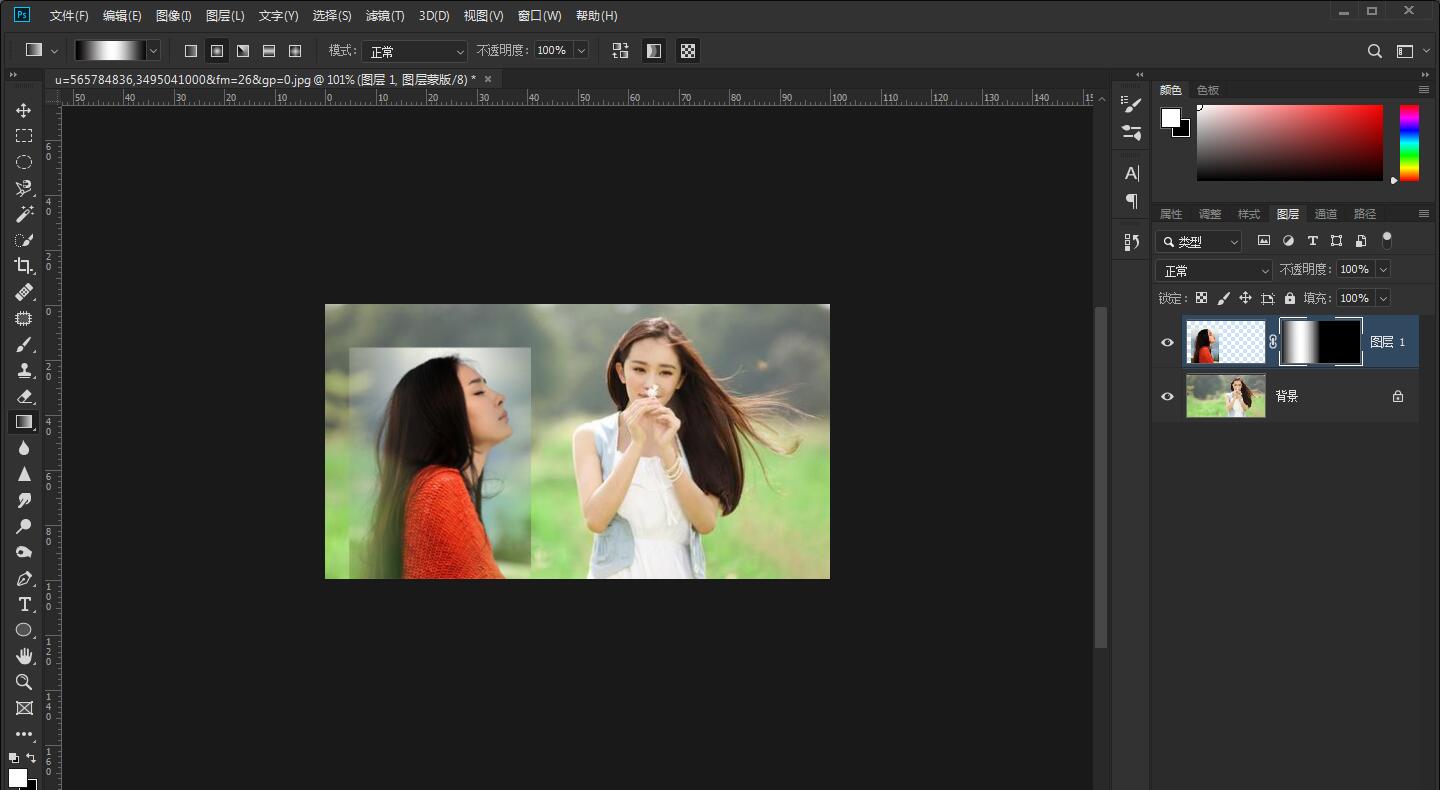Open the History panel icon

coord(1132,242)
